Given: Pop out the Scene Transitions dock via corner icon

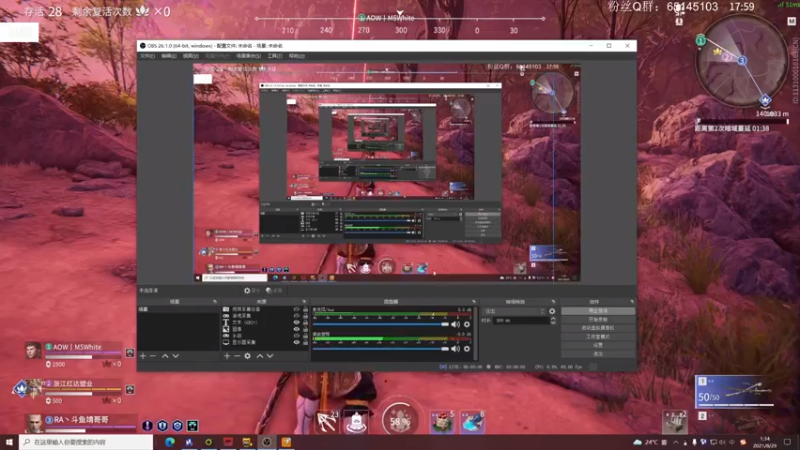Looking at the screenshot, I should (553, 302).
